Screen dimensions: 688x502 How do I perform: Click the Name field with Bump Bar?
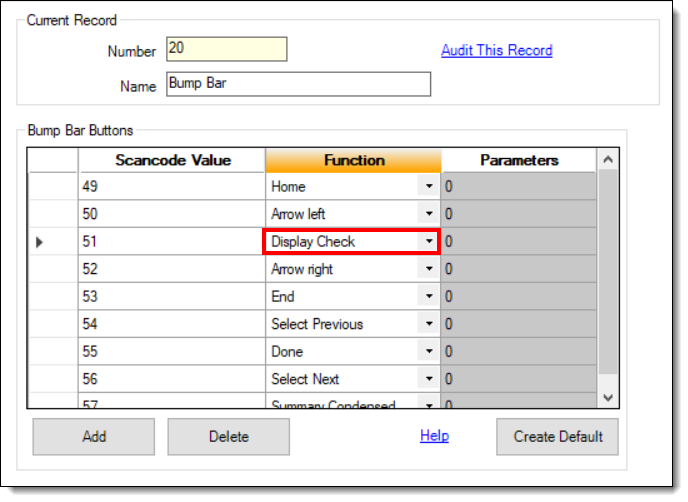[298, 84]
